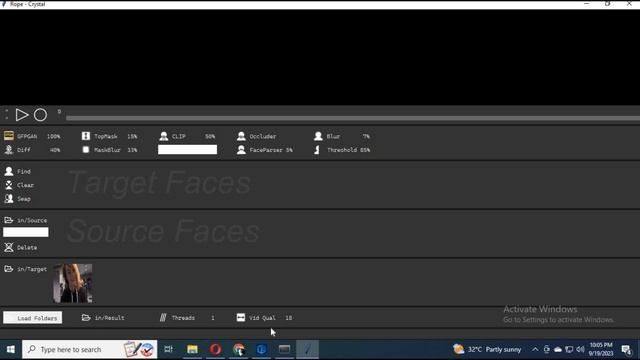
Task: Toggle the CLIP icon
Action: [x=164, y=136]
